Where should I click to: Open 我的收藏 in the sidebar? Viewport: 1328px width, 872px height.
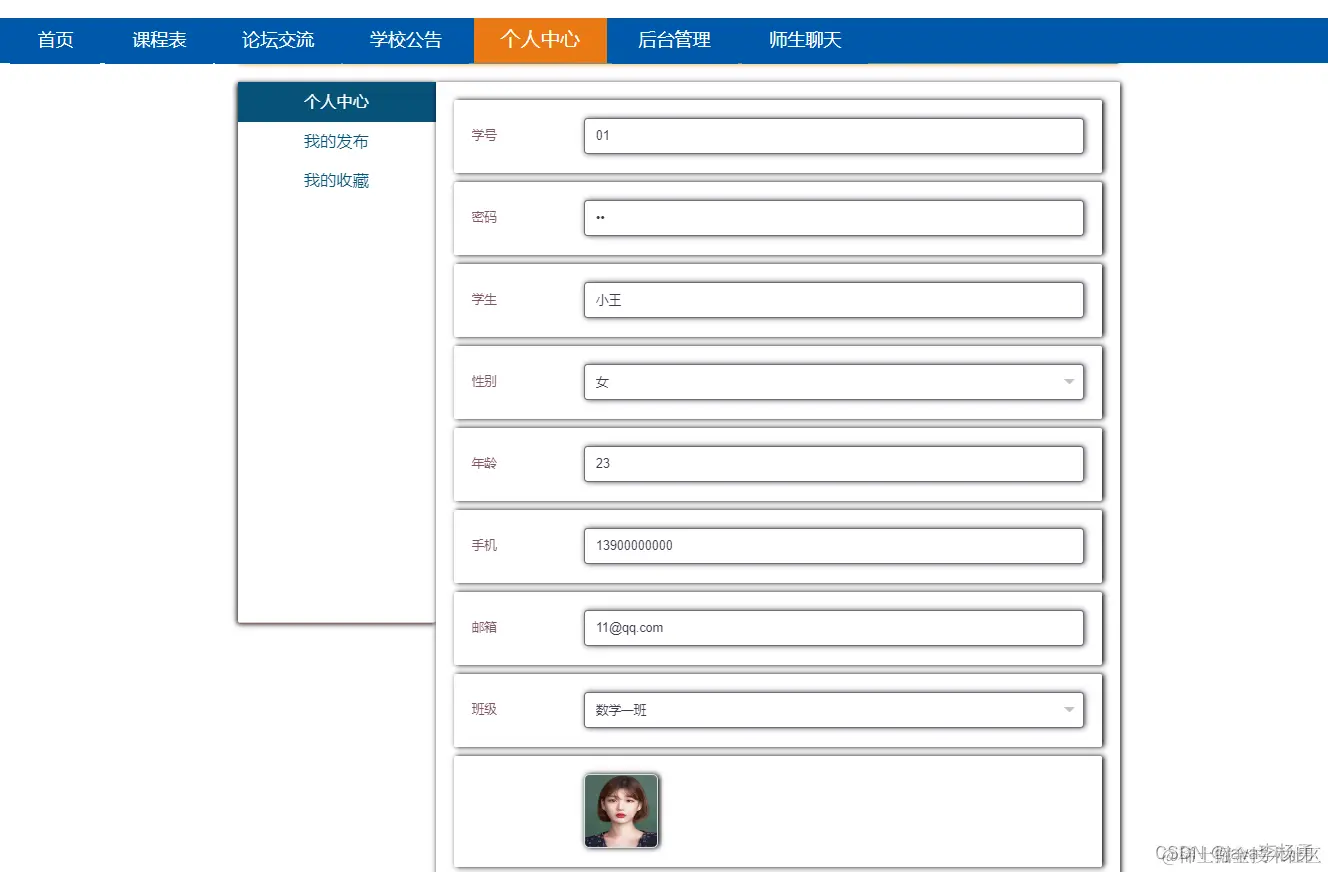click(x=337, y=180)
